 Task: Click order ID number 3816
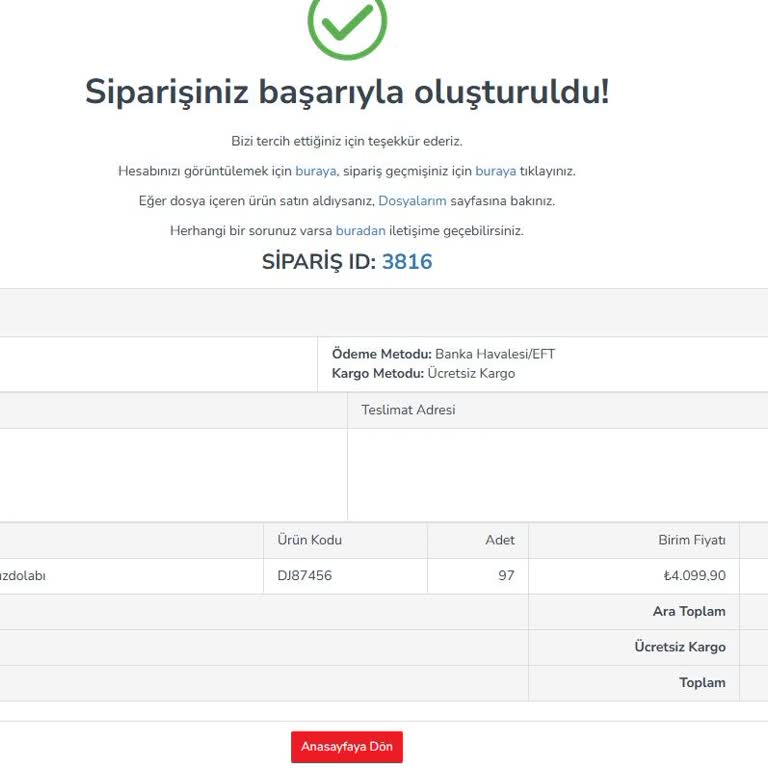tap(407, 262)
